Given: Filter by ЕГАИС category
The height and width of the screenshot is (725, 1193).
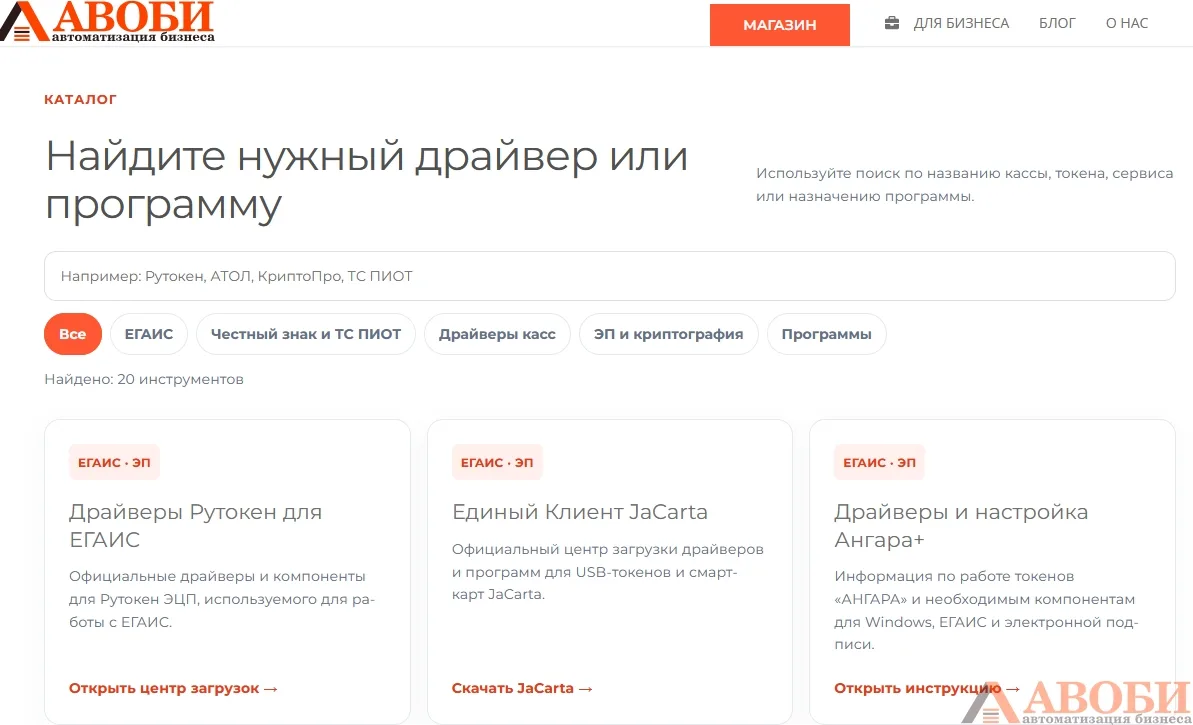Looking at the screenshot, I should 149,334.
